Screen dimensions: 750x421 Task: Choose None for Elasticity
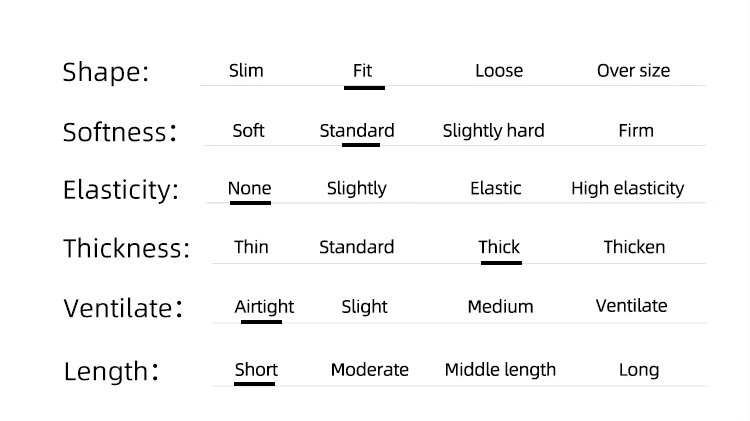coord(249,188)
